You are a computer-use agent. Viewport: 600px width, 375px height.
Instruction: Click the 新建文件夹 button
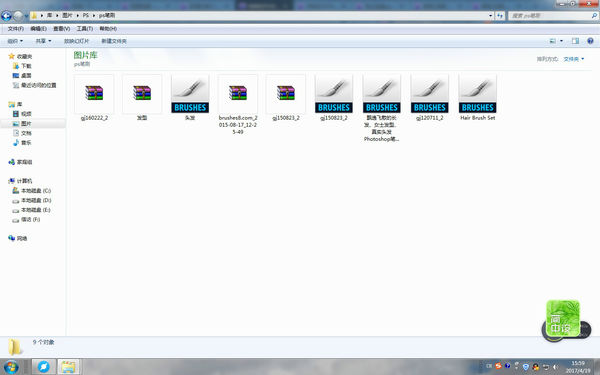click(x=114, y=41)
